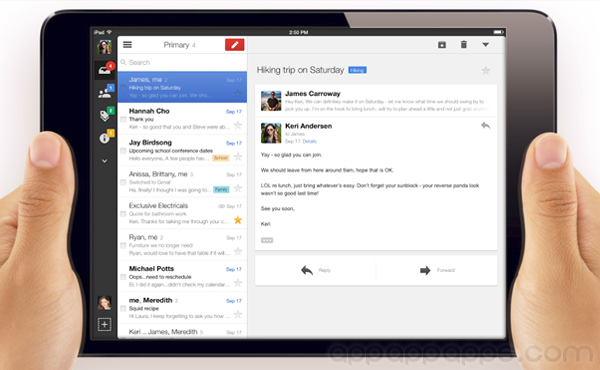Expand the trimmed content ellipsis in Keri's message
The height and width of the screenshot is (370, 600).
267,240
